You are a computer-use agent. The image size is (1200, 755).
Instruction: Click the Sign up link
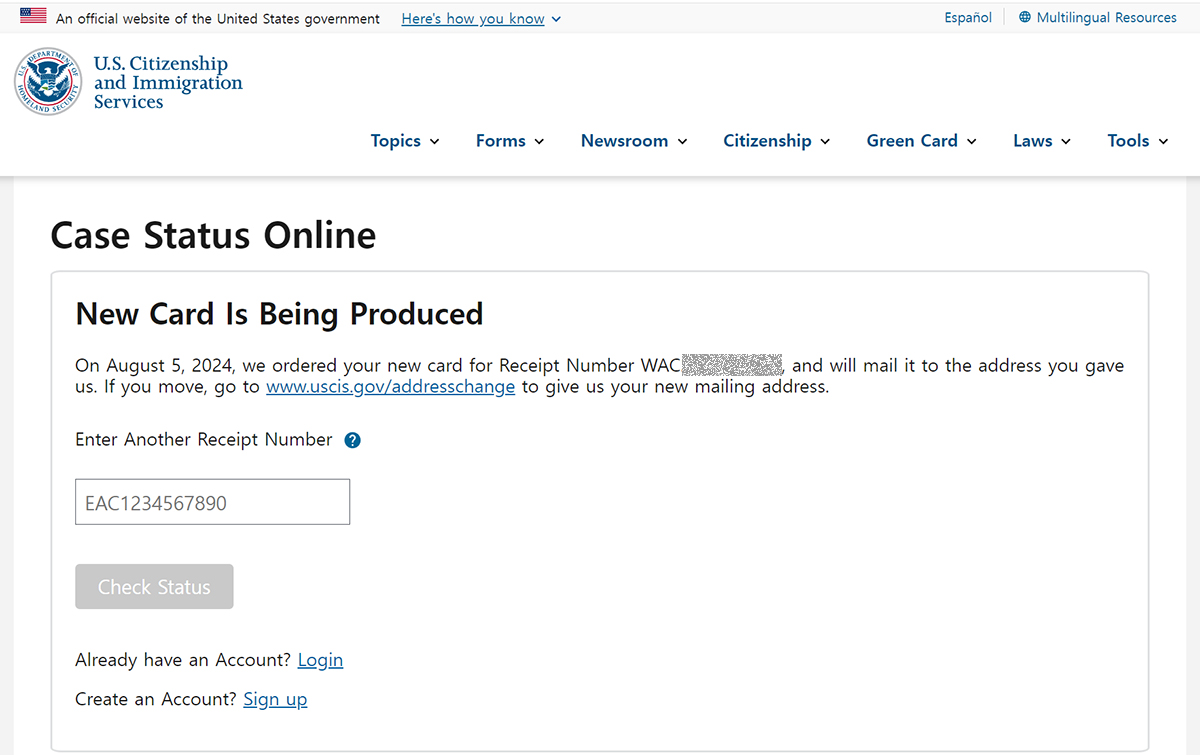(x=275, y=699)
